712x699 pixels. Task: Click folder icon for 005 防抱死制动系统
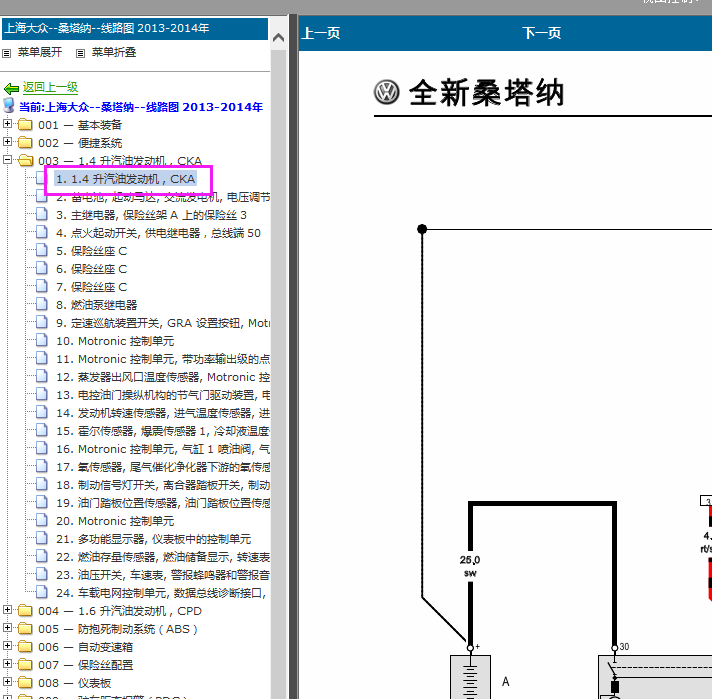point(25,629)
